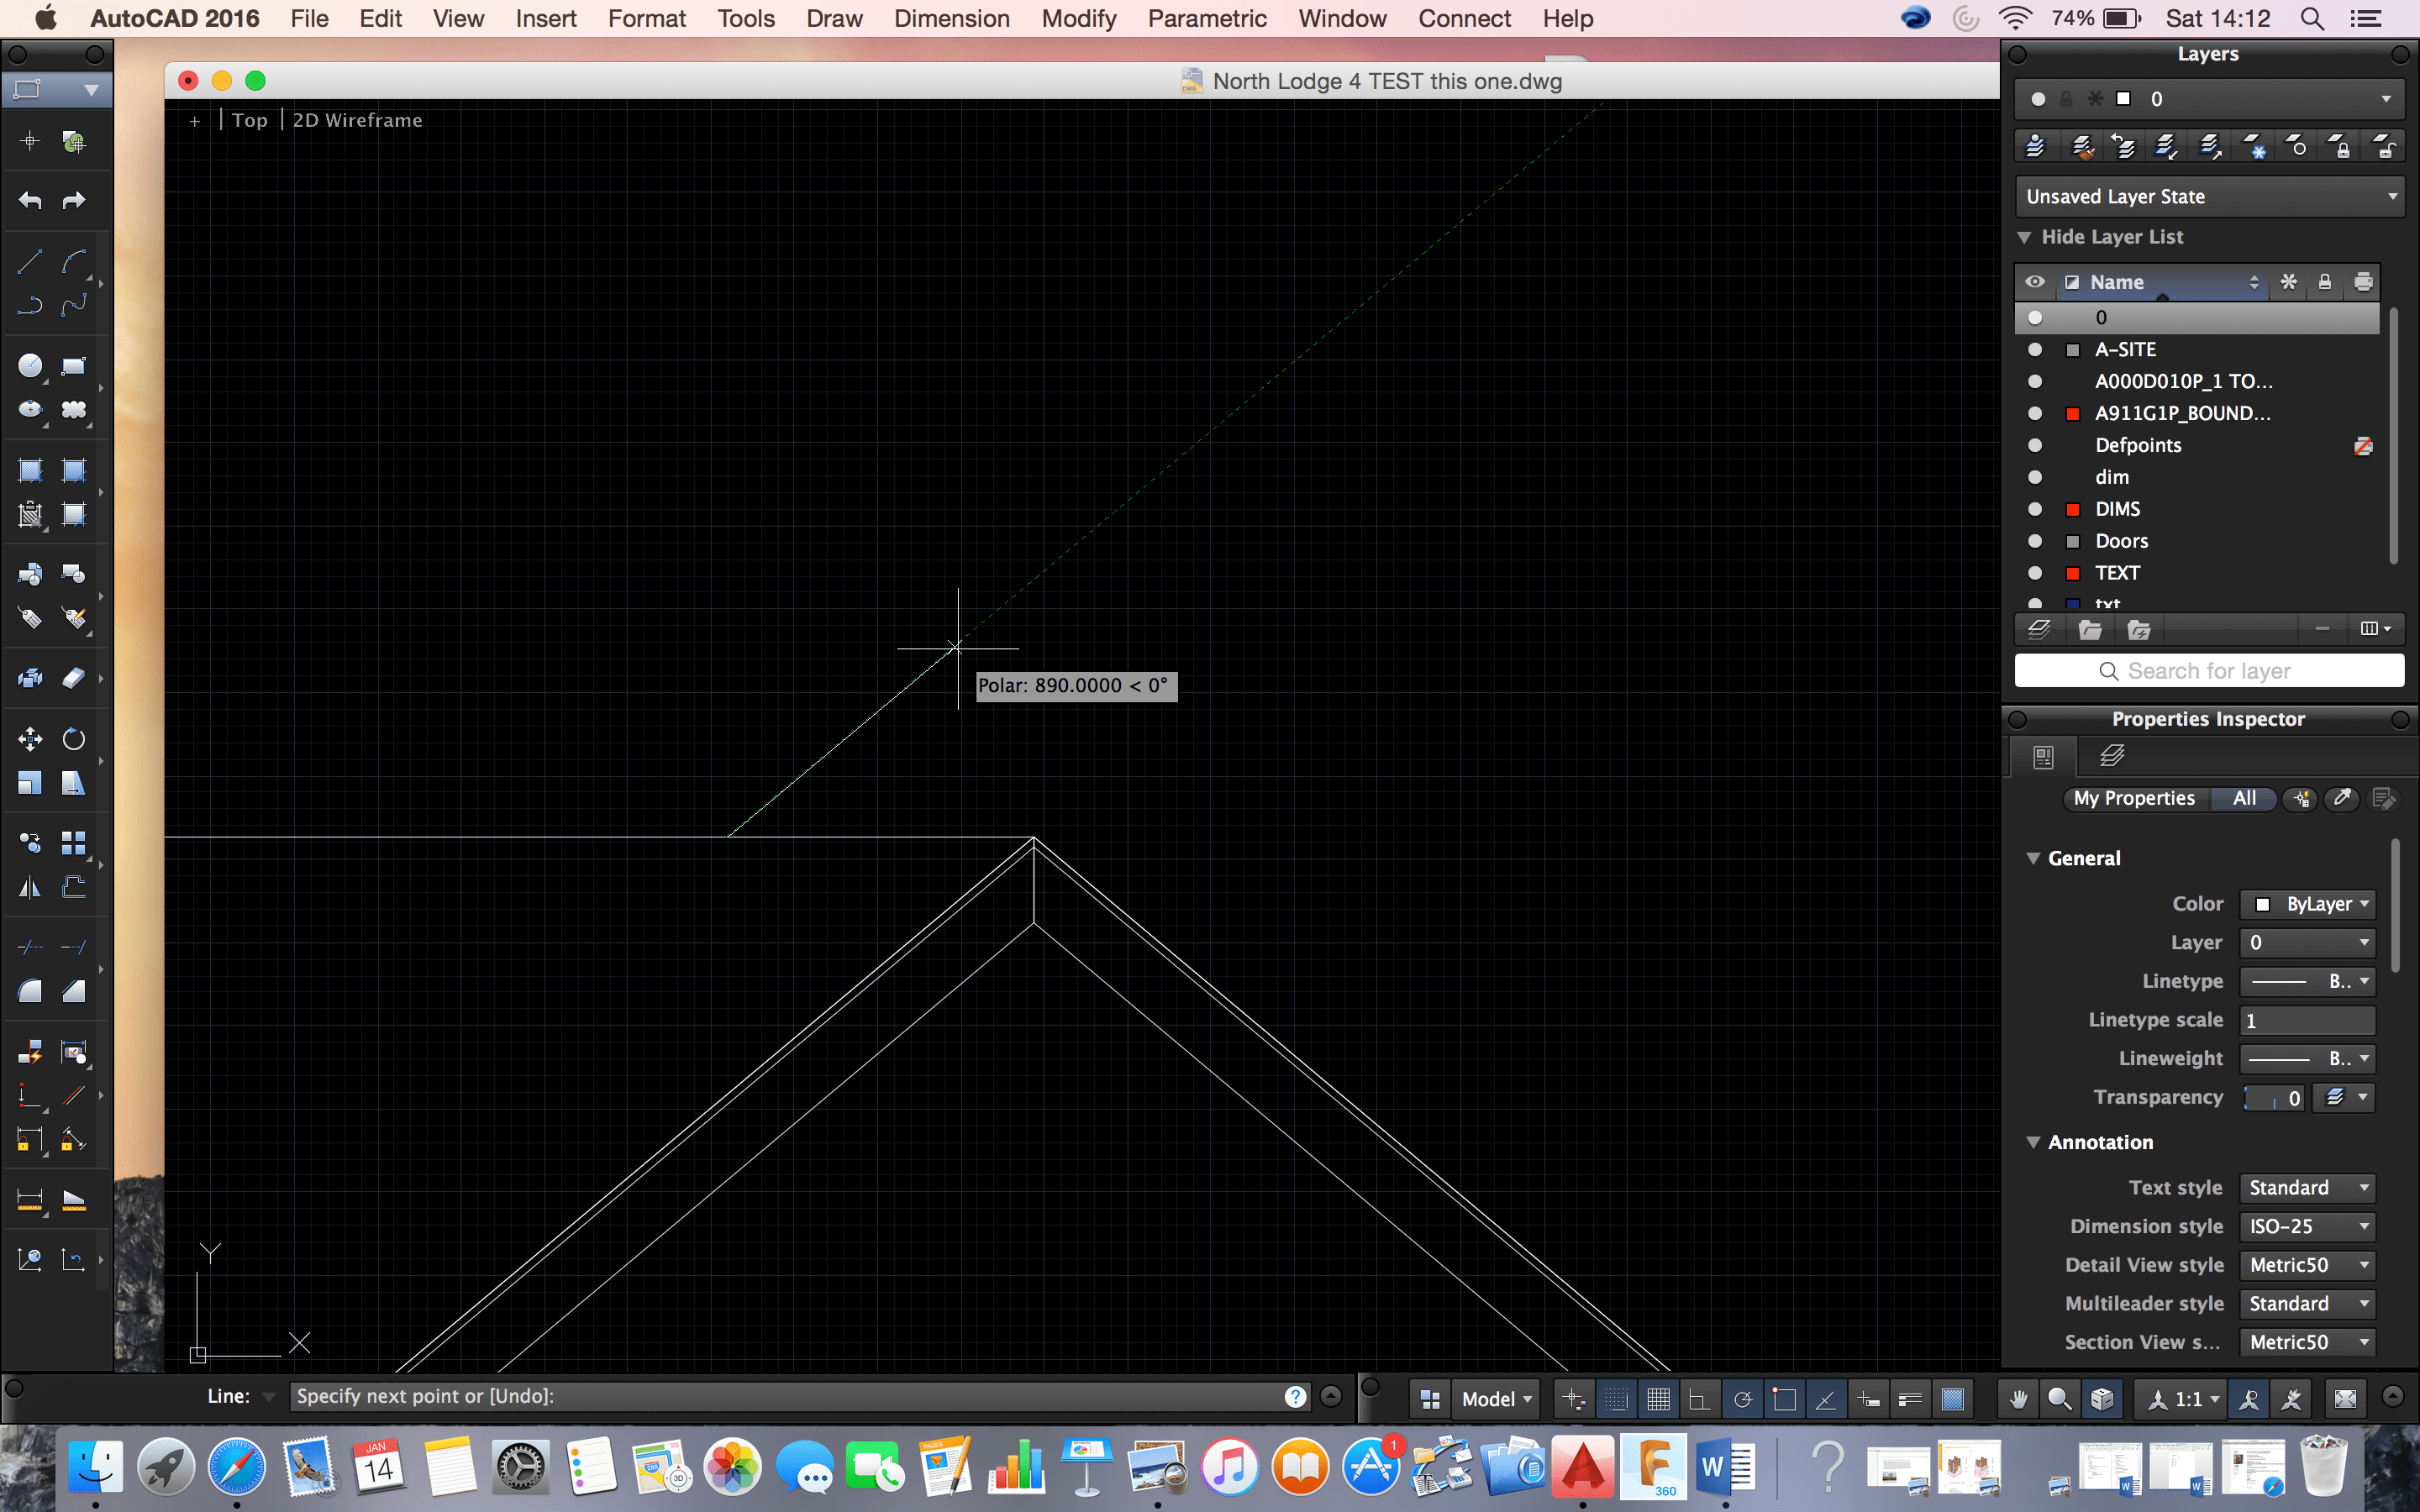Toggle the Defpoints layer on or off
Image resolution: width=2420 pixels, height=1512 pixels.
pos(2035,445)
